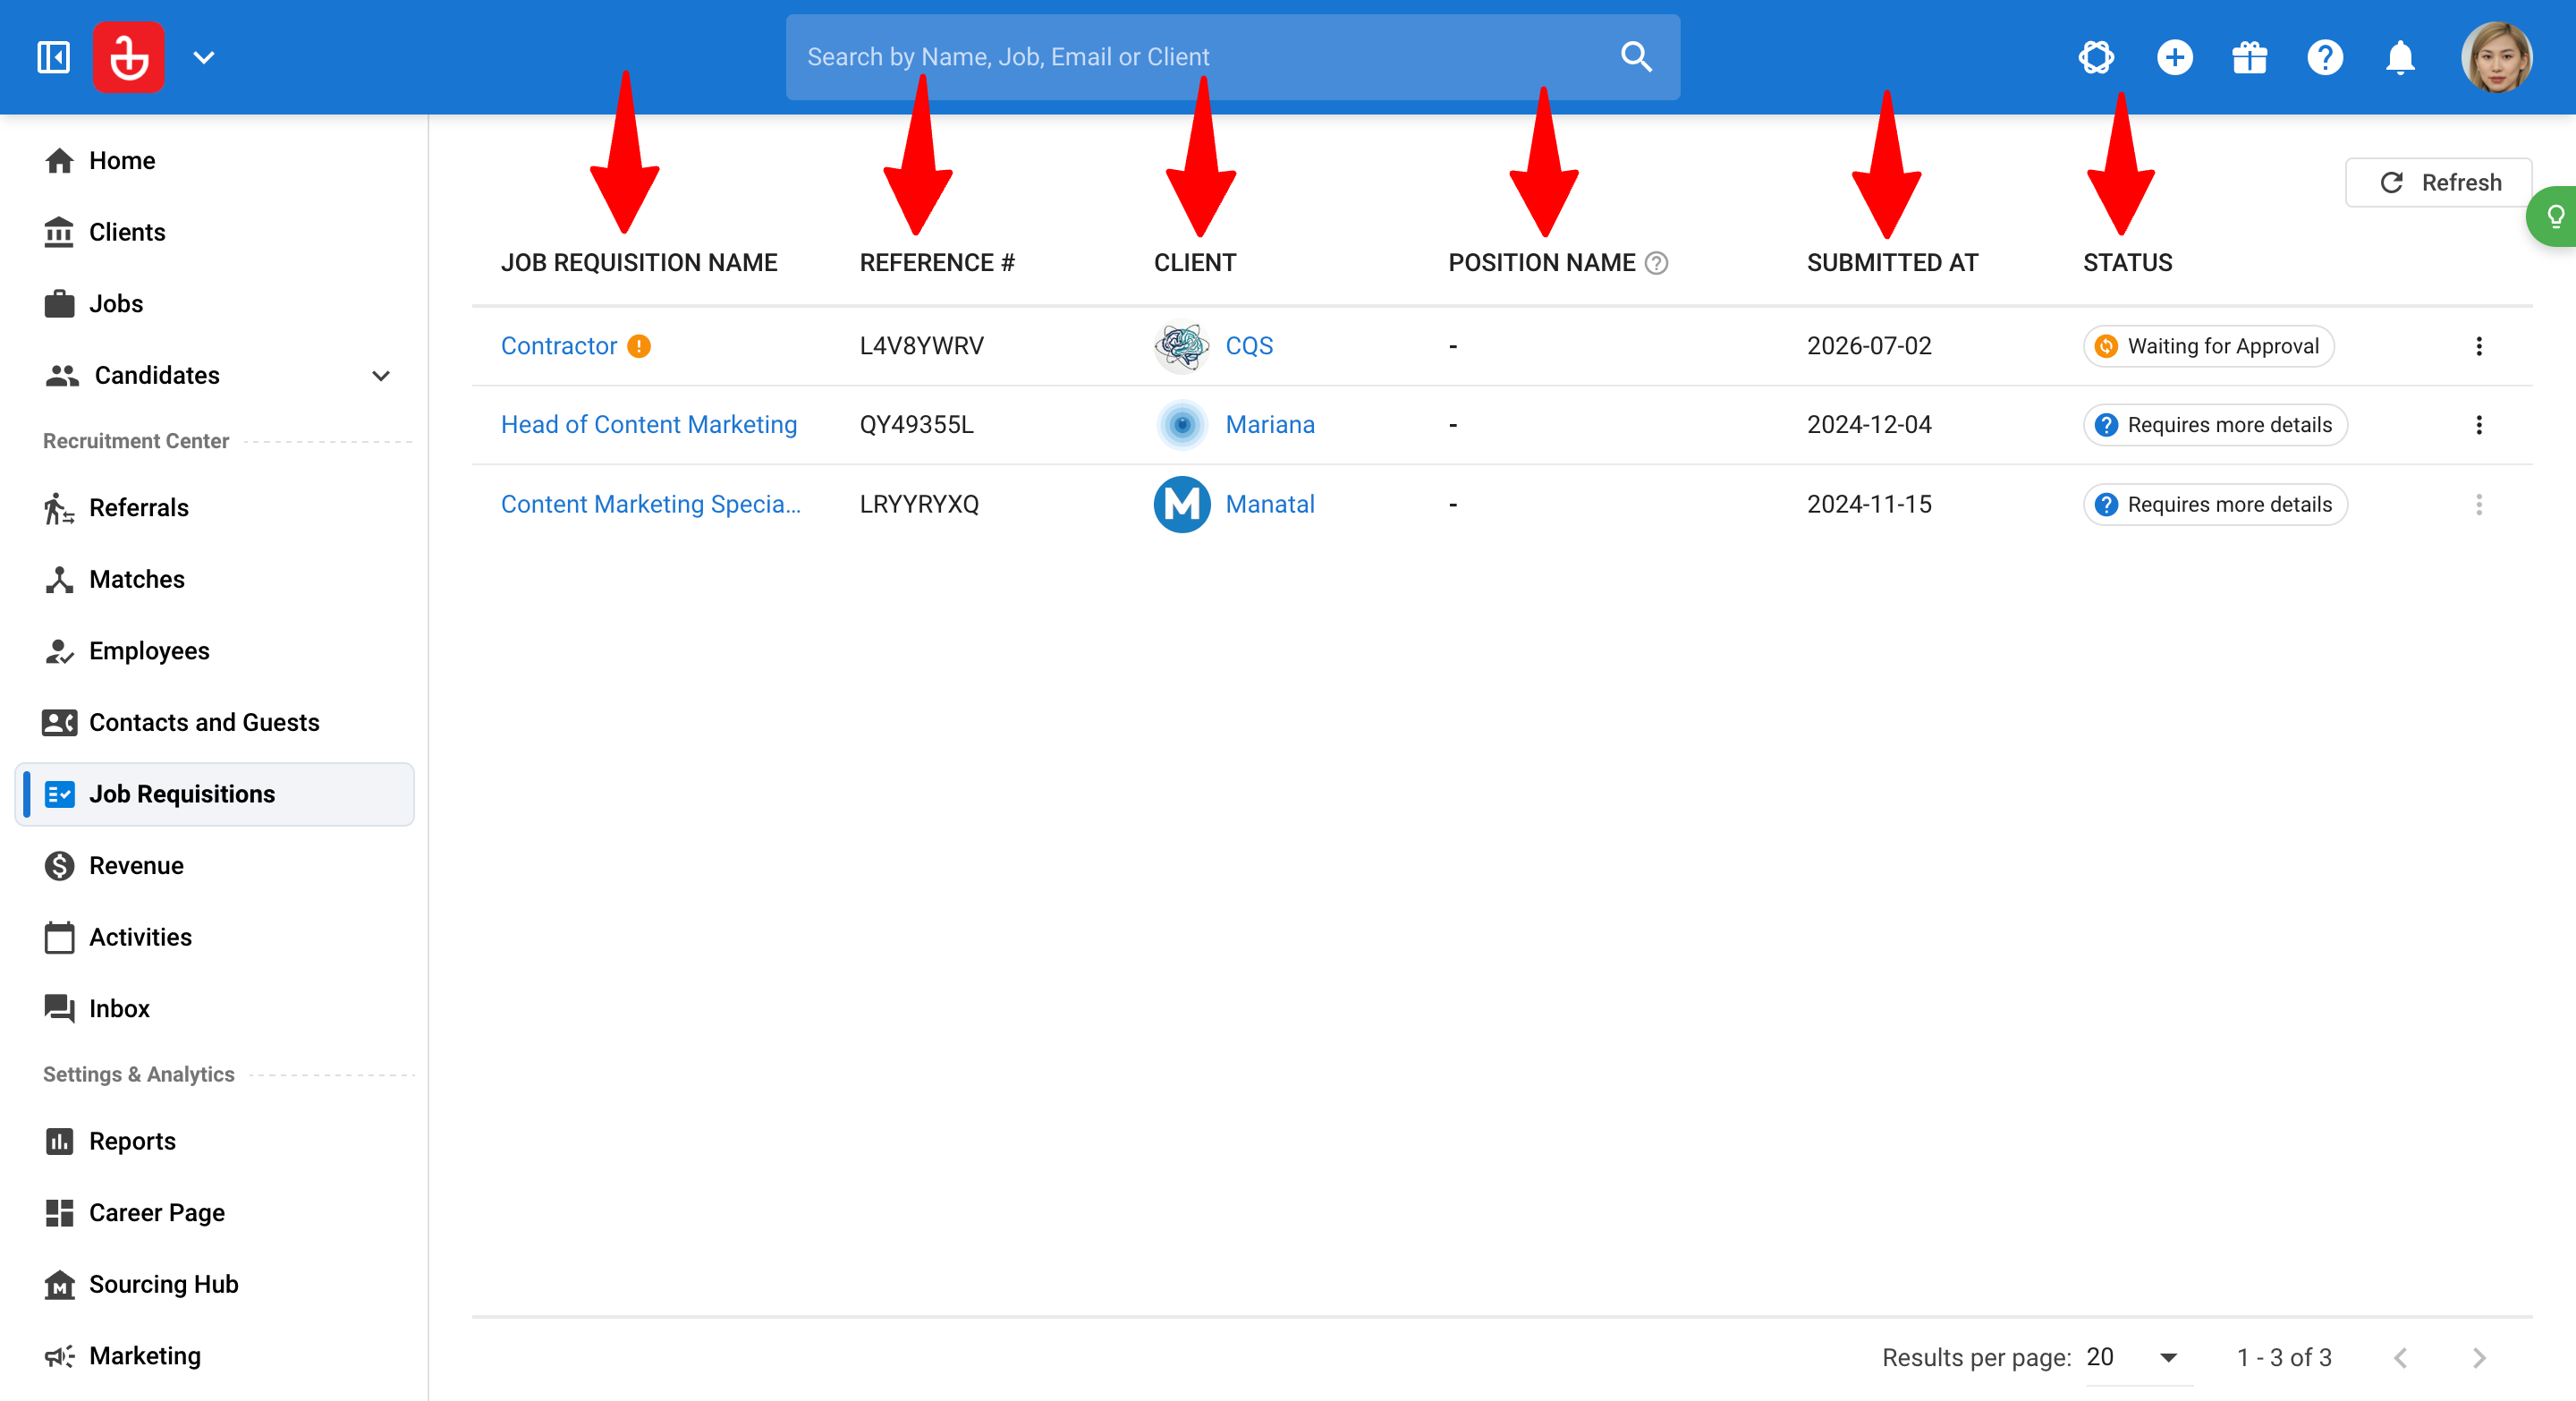Click Requires more details badge for Mariana

pos(2215,425)
